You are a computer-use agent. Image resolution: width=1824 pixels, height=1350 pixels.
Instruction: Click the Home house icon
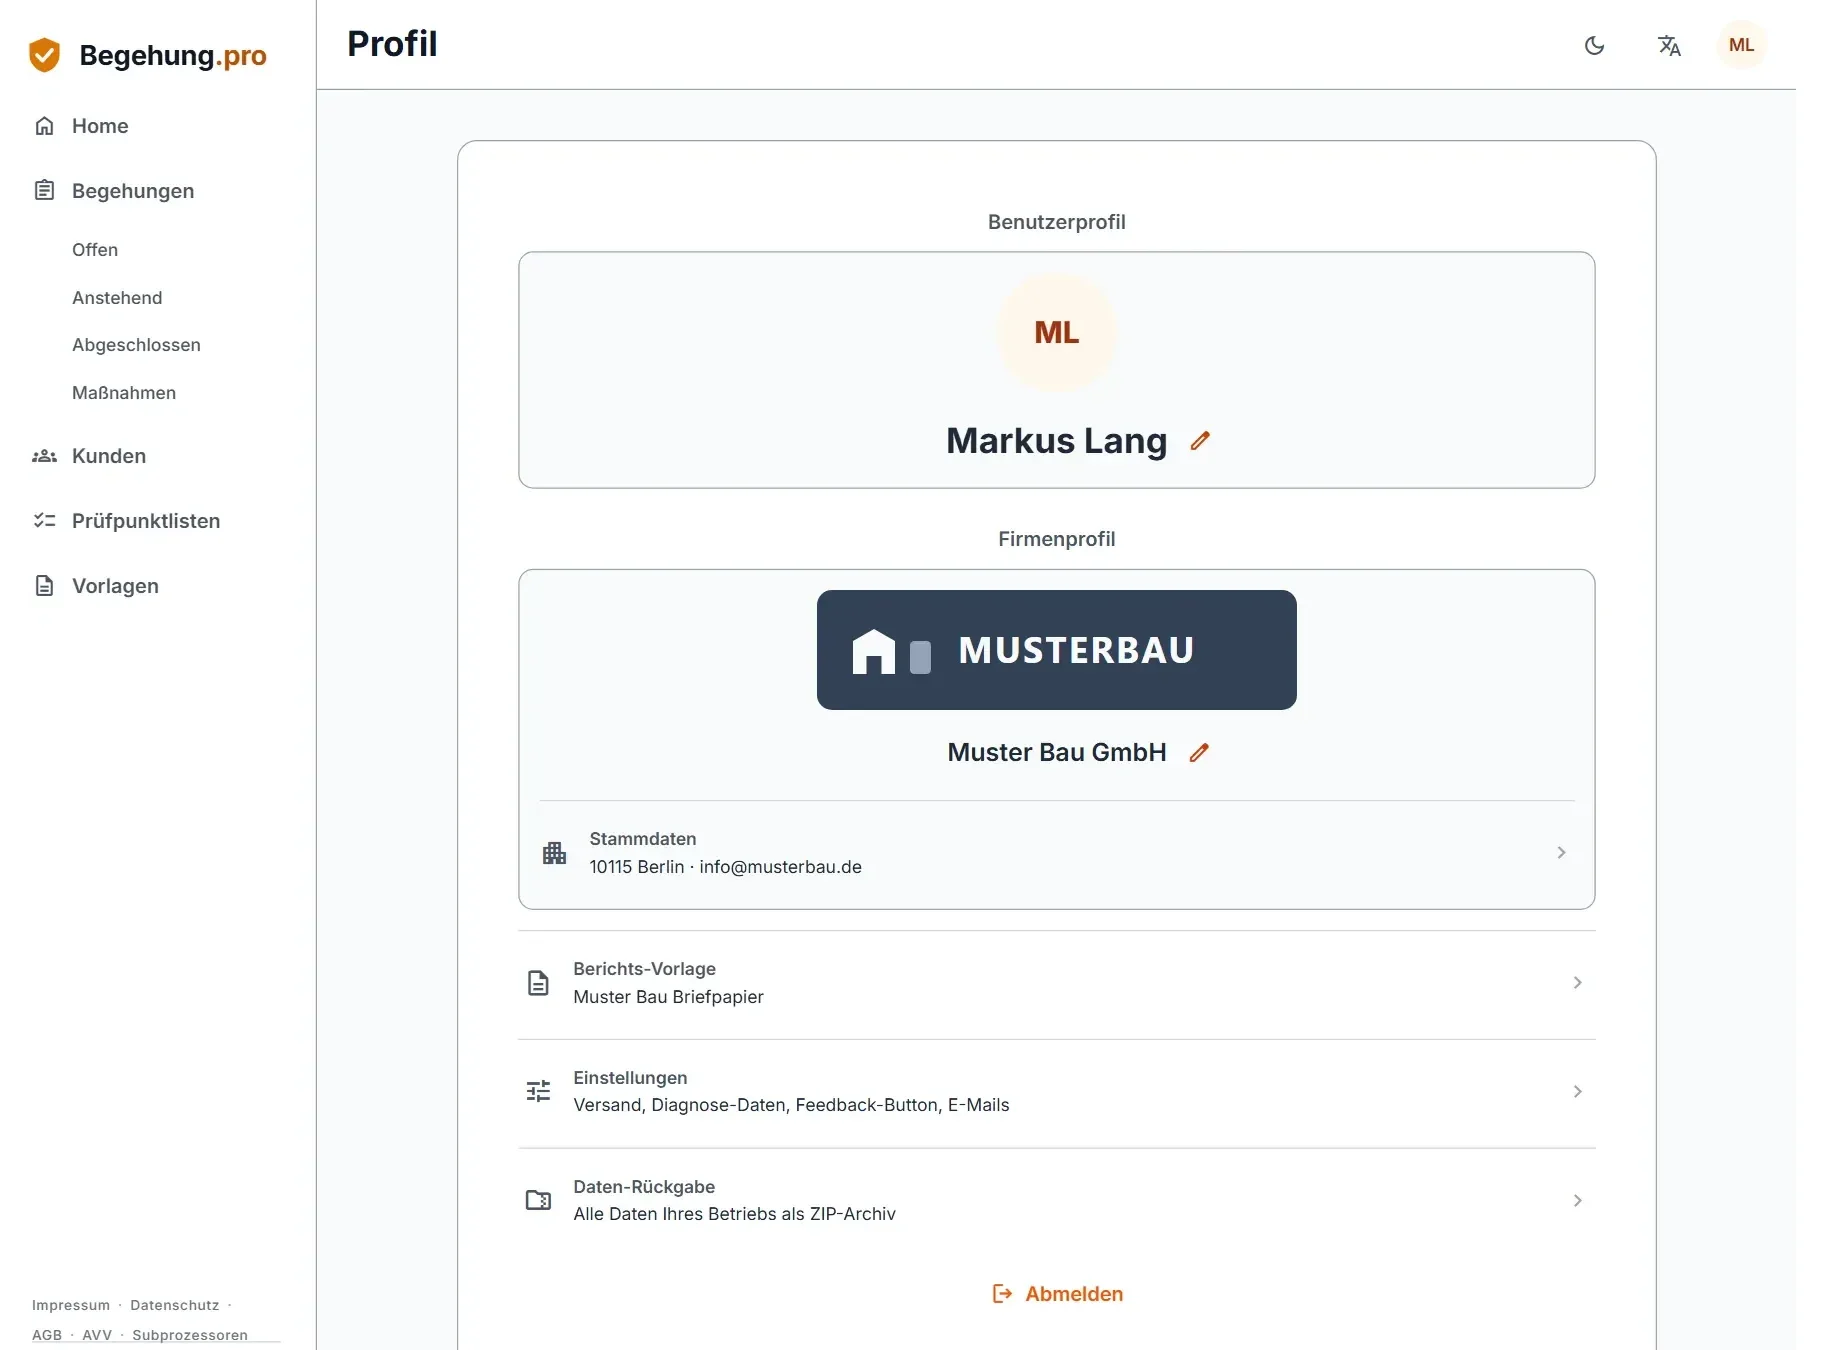[x=44, y=126]
